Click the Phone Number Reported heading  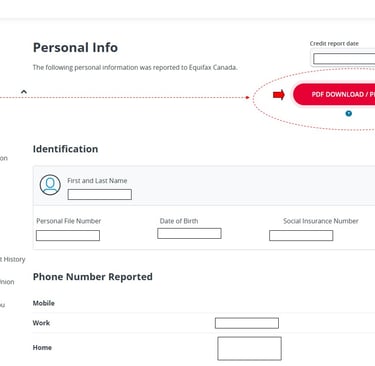(93, 277)
